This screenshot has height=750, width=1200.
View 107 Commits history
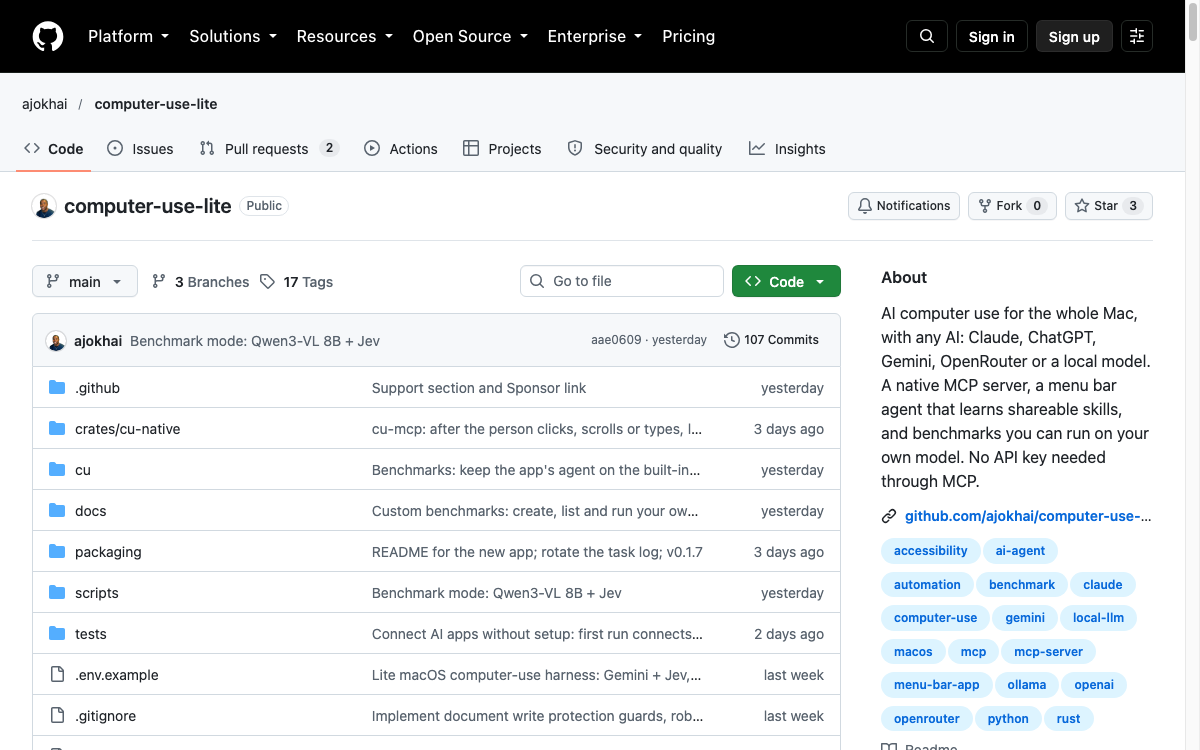[771, 340]
